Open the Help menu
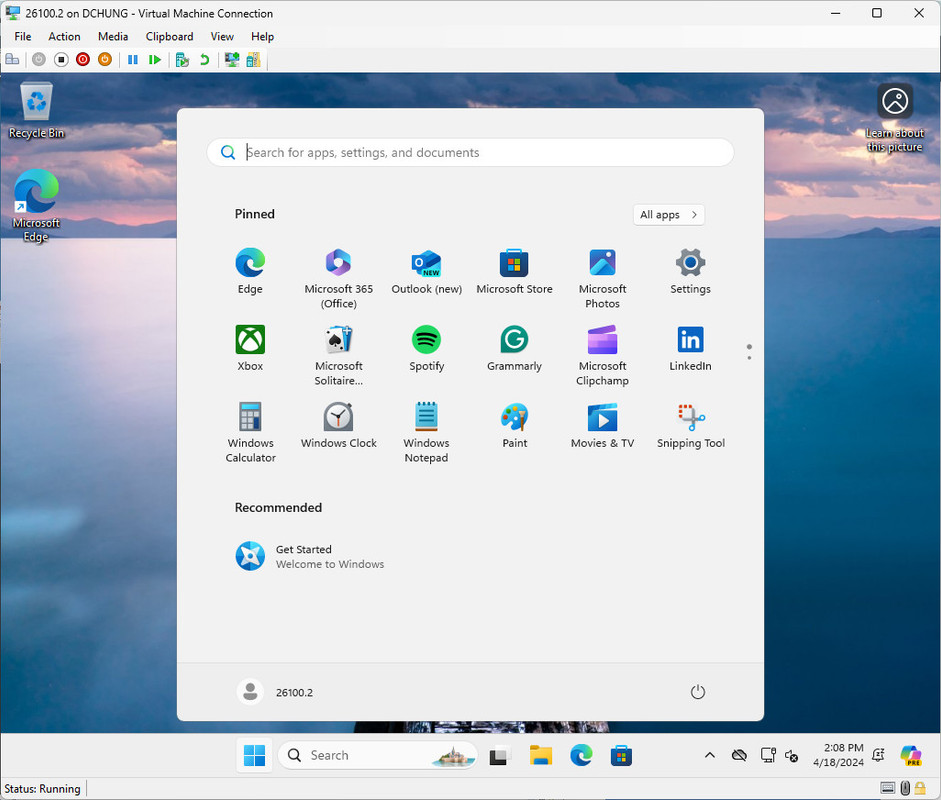Screen dimensions: 941x800 click(262, 37)
